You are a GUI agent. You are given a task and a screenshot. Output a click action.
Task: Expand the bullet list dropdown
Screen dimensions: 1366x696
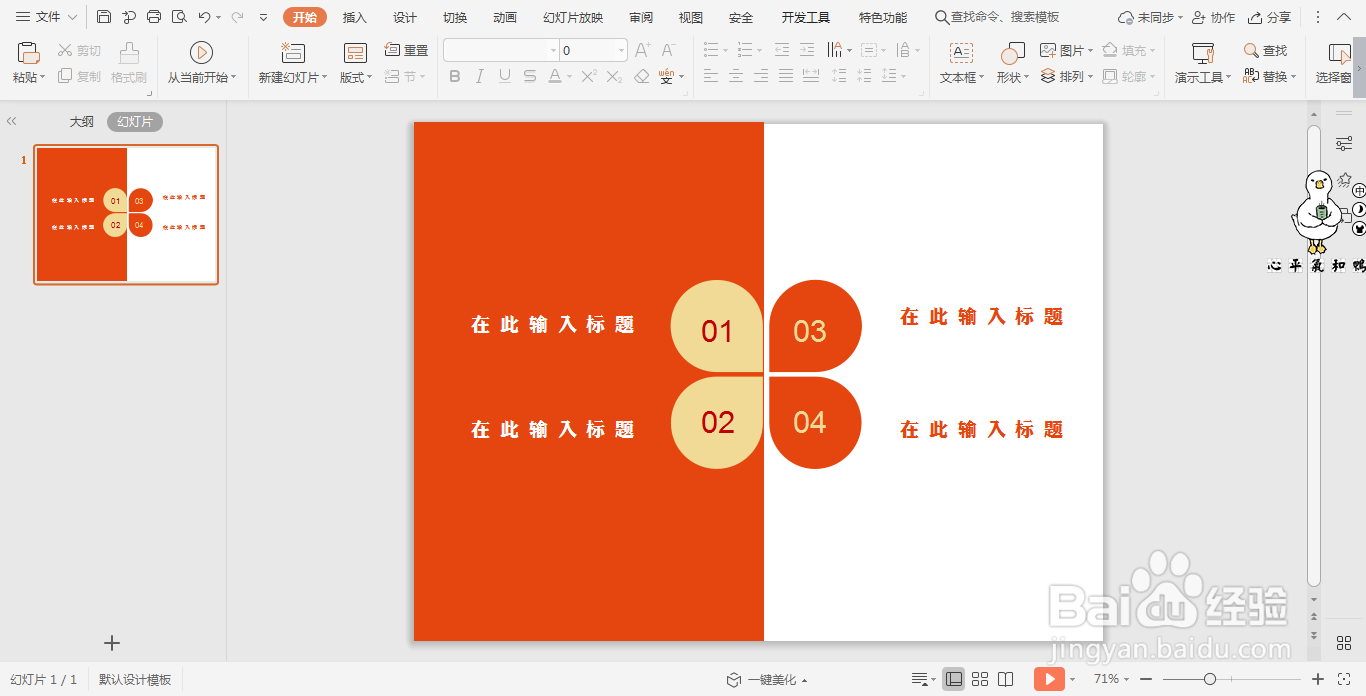point(724,50)
